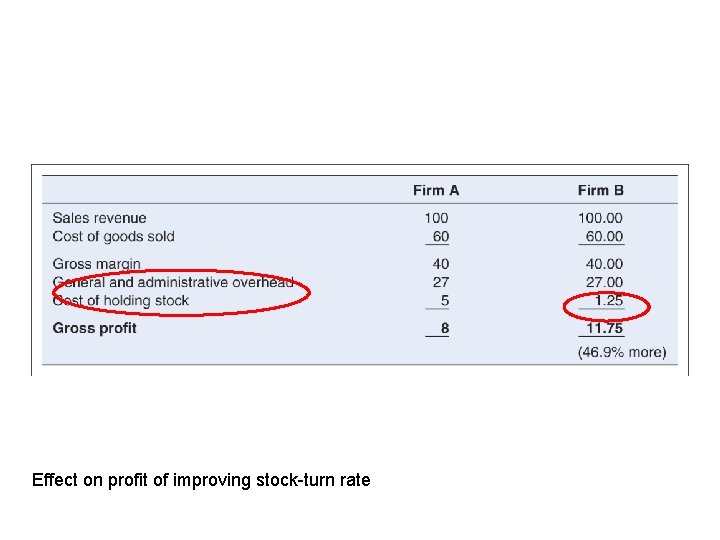The image size is (720, 540).
Task: Select Firm B's gross profit value 11.75
Action: 604,328
